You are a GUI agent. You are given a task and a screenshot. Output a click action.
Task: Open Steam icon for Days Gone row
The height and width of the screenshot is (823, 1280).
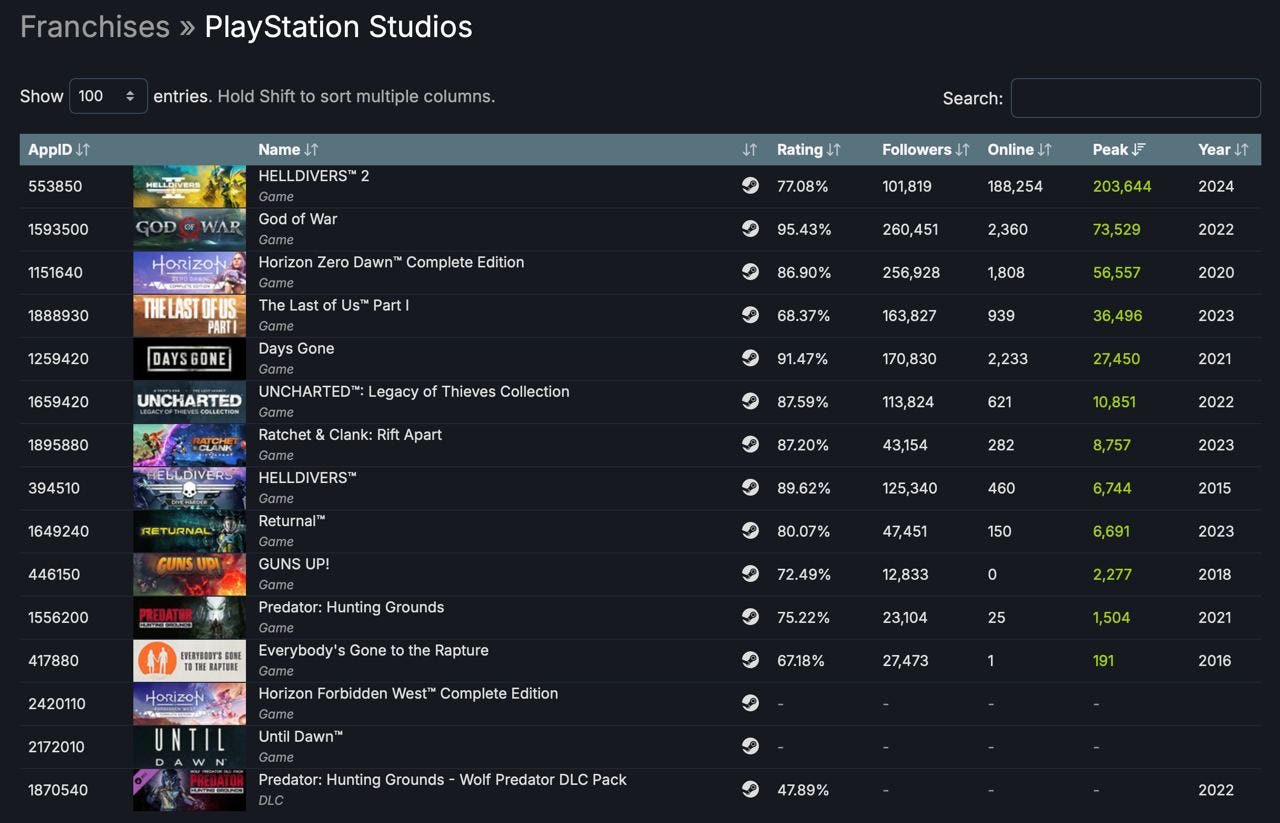click(750, 358)
